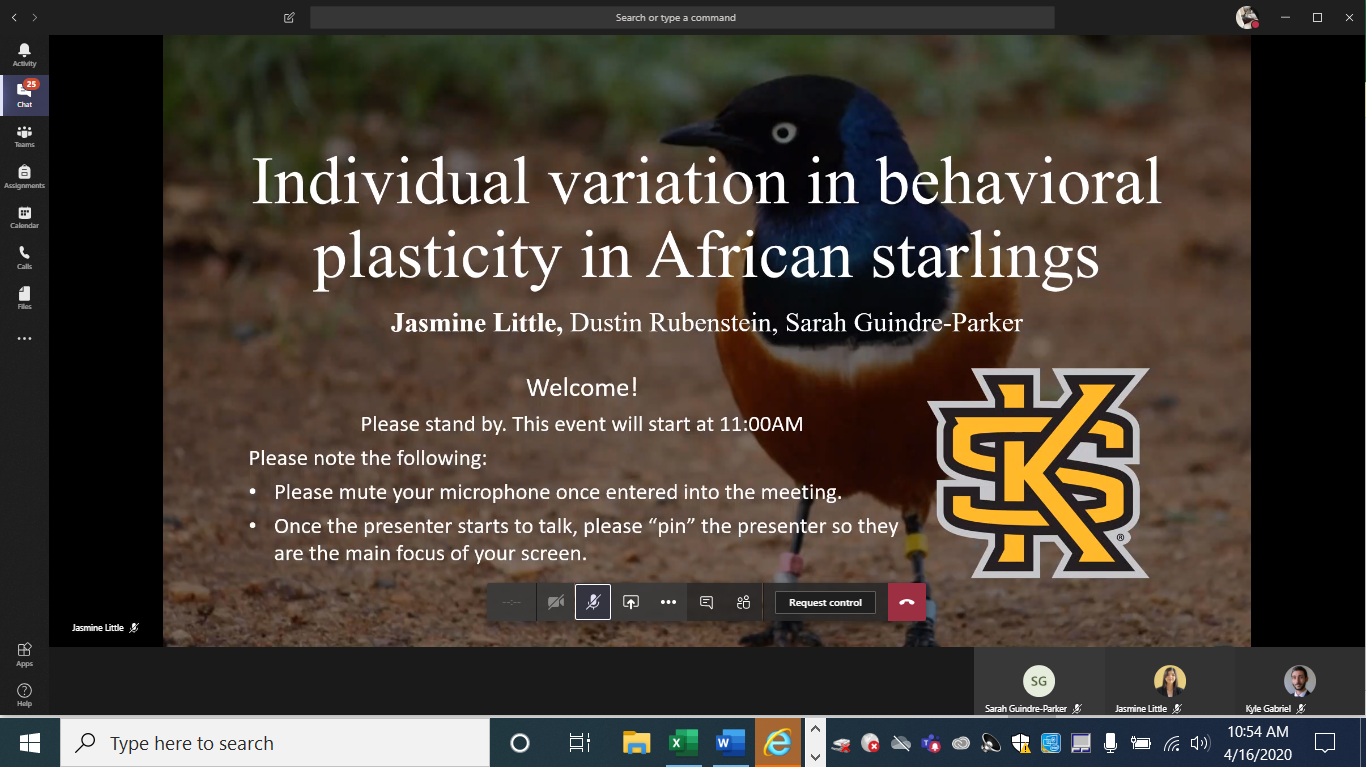This screenshot has height=767, width=1366.
Task: Go to Teams section in sidebar
Action: 24,136
